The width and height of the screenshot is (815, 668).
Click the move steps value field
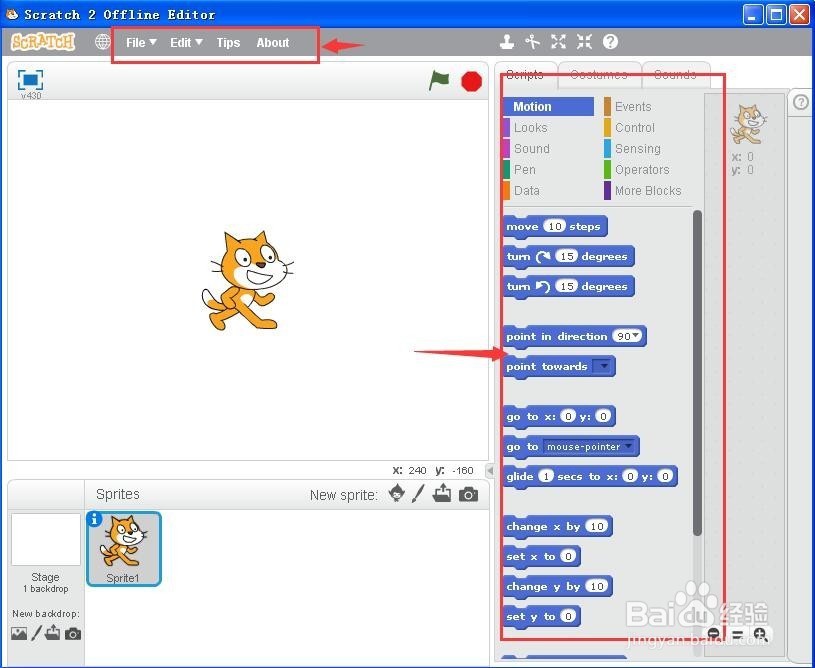(x=554, y=226)
